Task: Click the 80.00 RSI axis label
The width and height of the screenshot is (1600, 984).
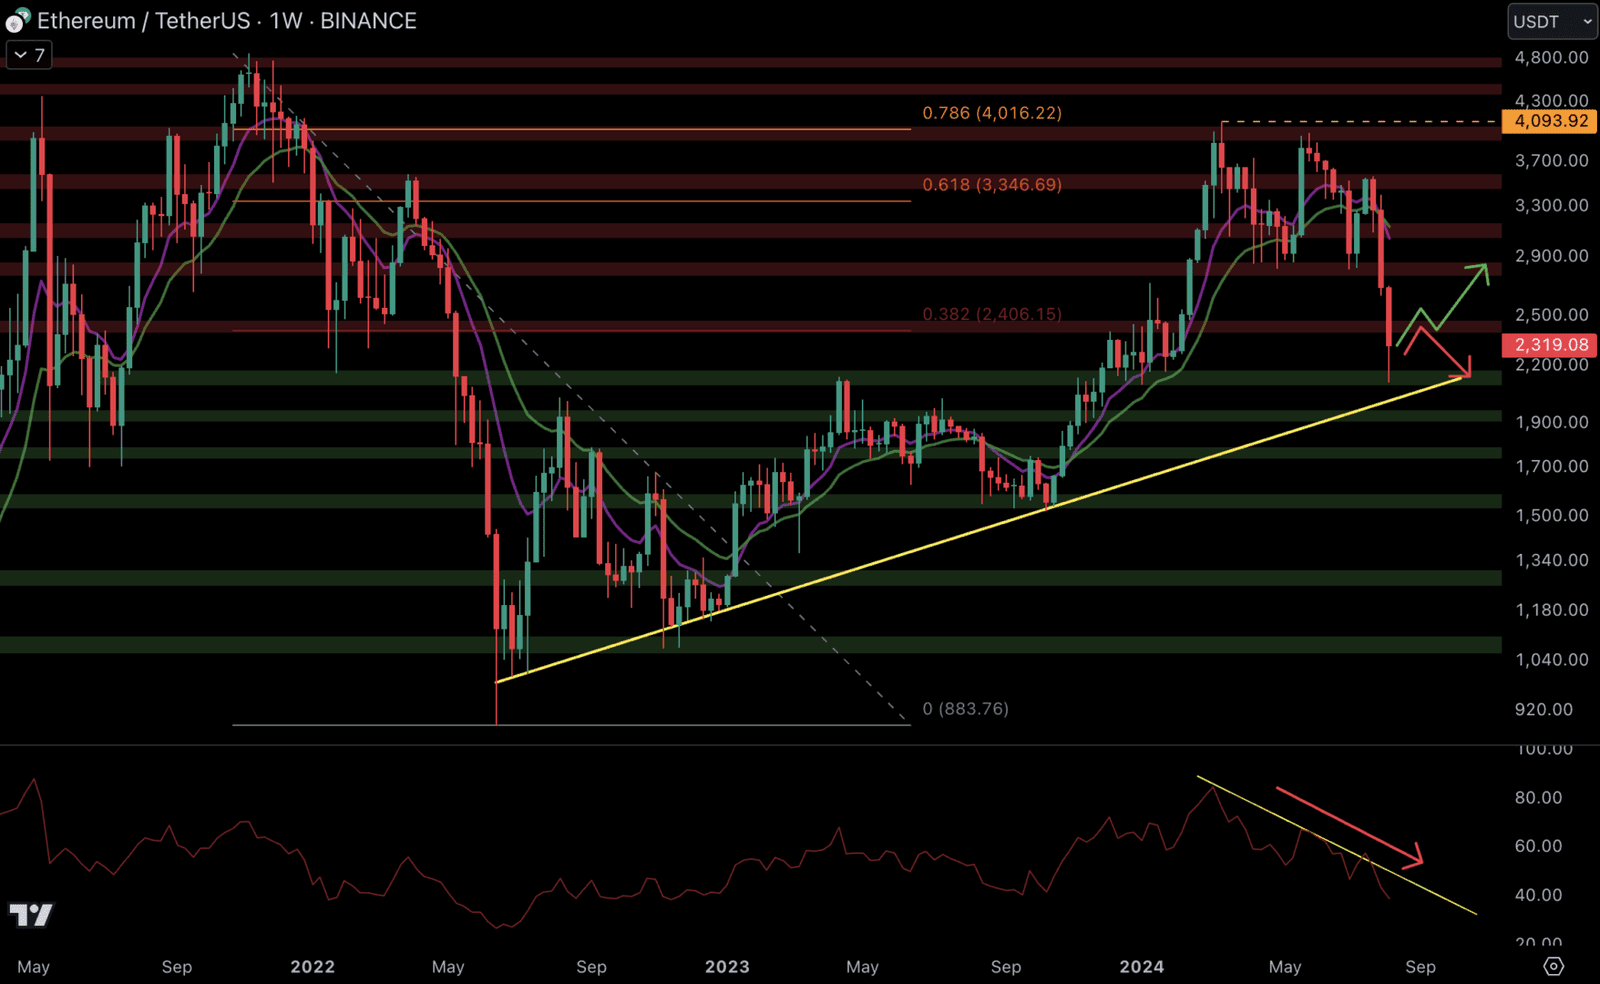Action: click(1538, 798)
